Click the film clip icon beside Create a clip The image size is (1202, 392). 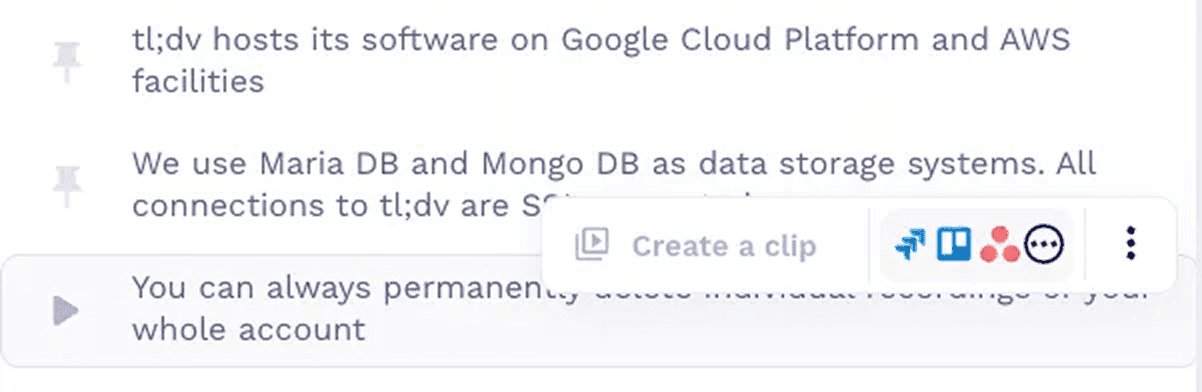[x=592, y=245]
